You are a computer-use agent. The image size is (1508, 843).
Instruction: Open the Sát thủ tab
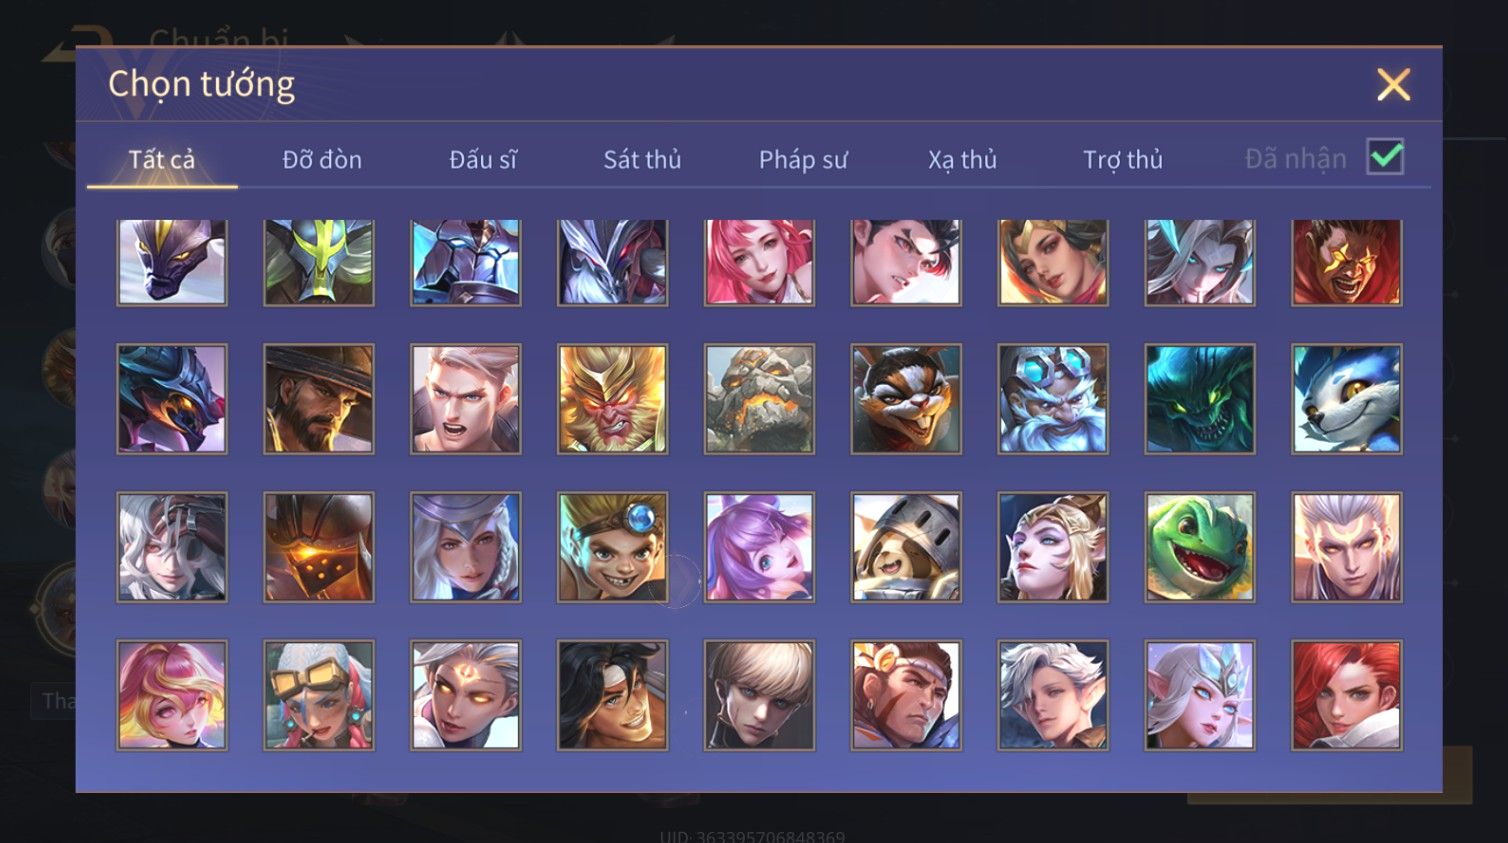pyautogui.click(x=642, y=159)
